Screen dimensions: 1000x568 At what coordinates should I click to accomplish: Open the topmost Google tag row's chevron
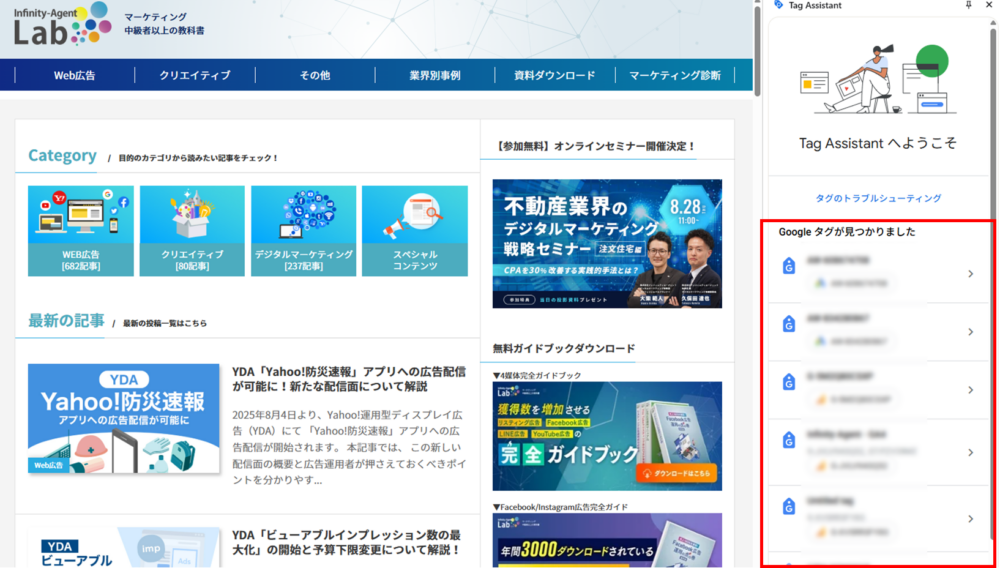pyautogui.click(x=971, y=273)
